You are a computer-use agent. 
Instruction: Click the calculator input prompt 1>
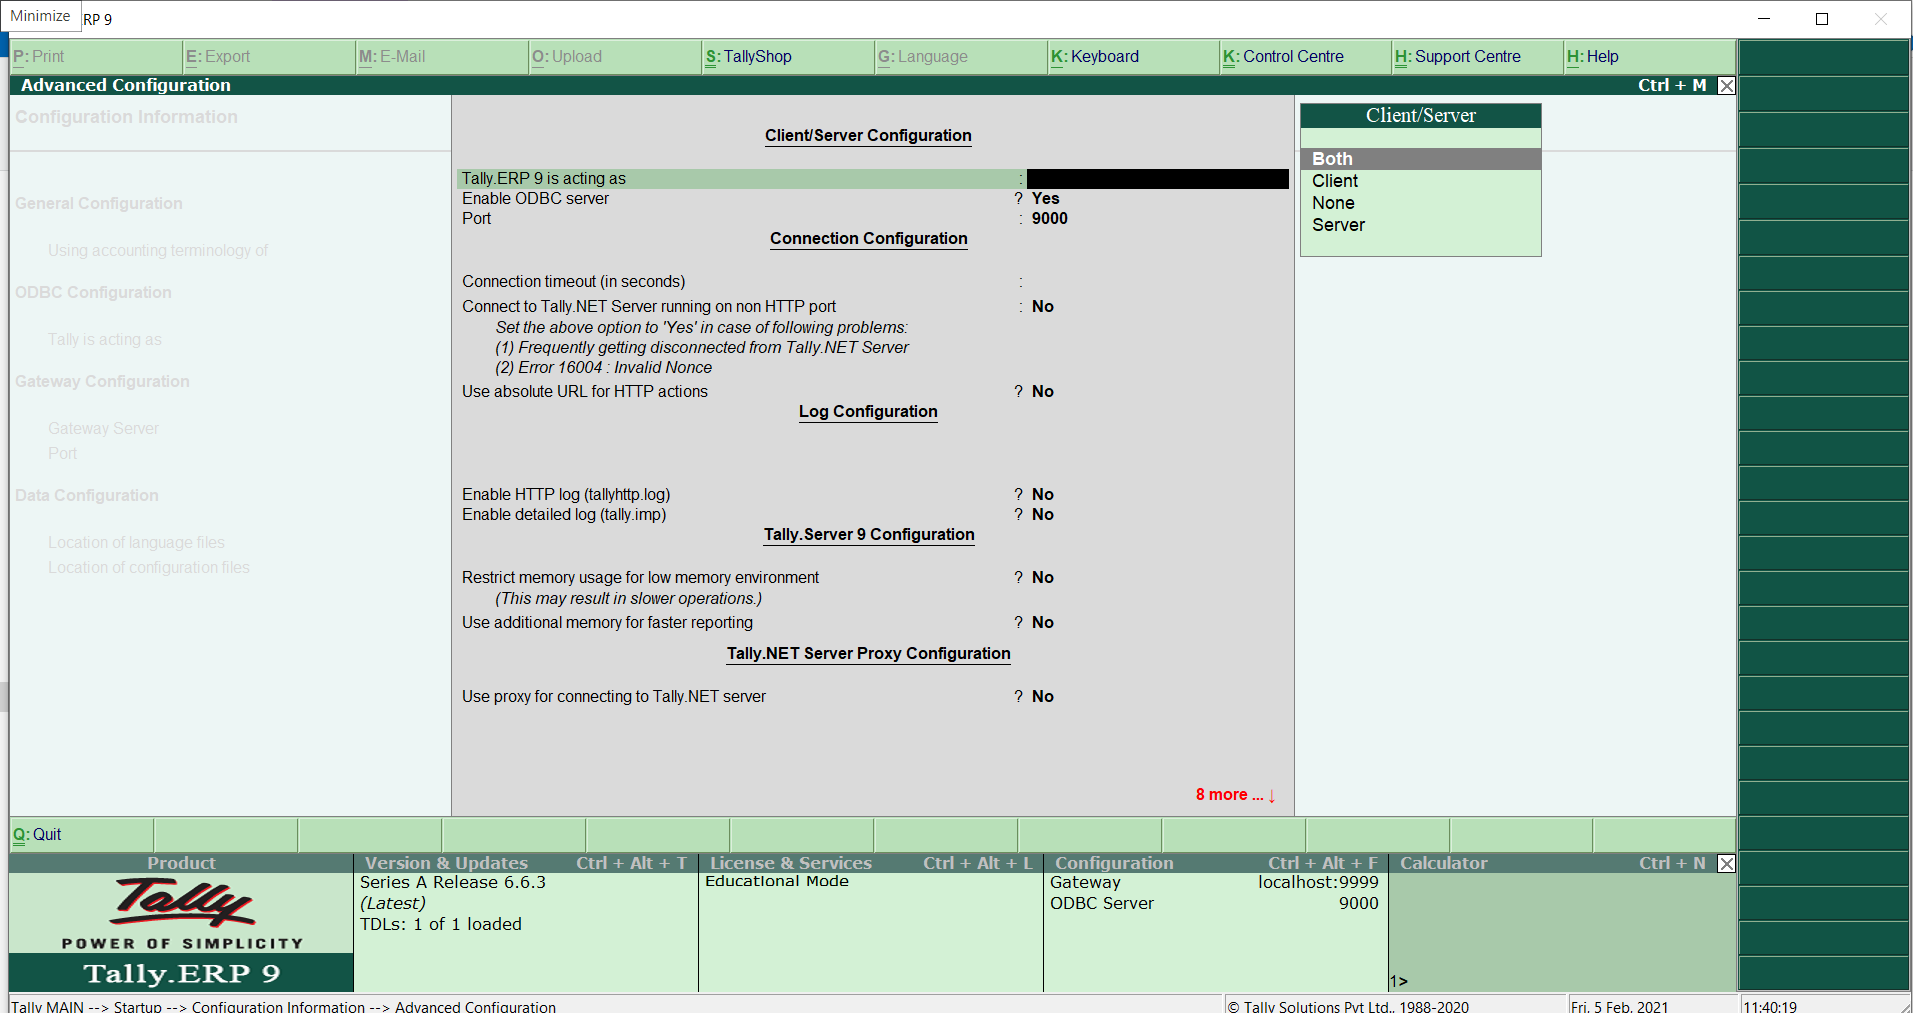pyautogui.click(x=1399, y=982)
